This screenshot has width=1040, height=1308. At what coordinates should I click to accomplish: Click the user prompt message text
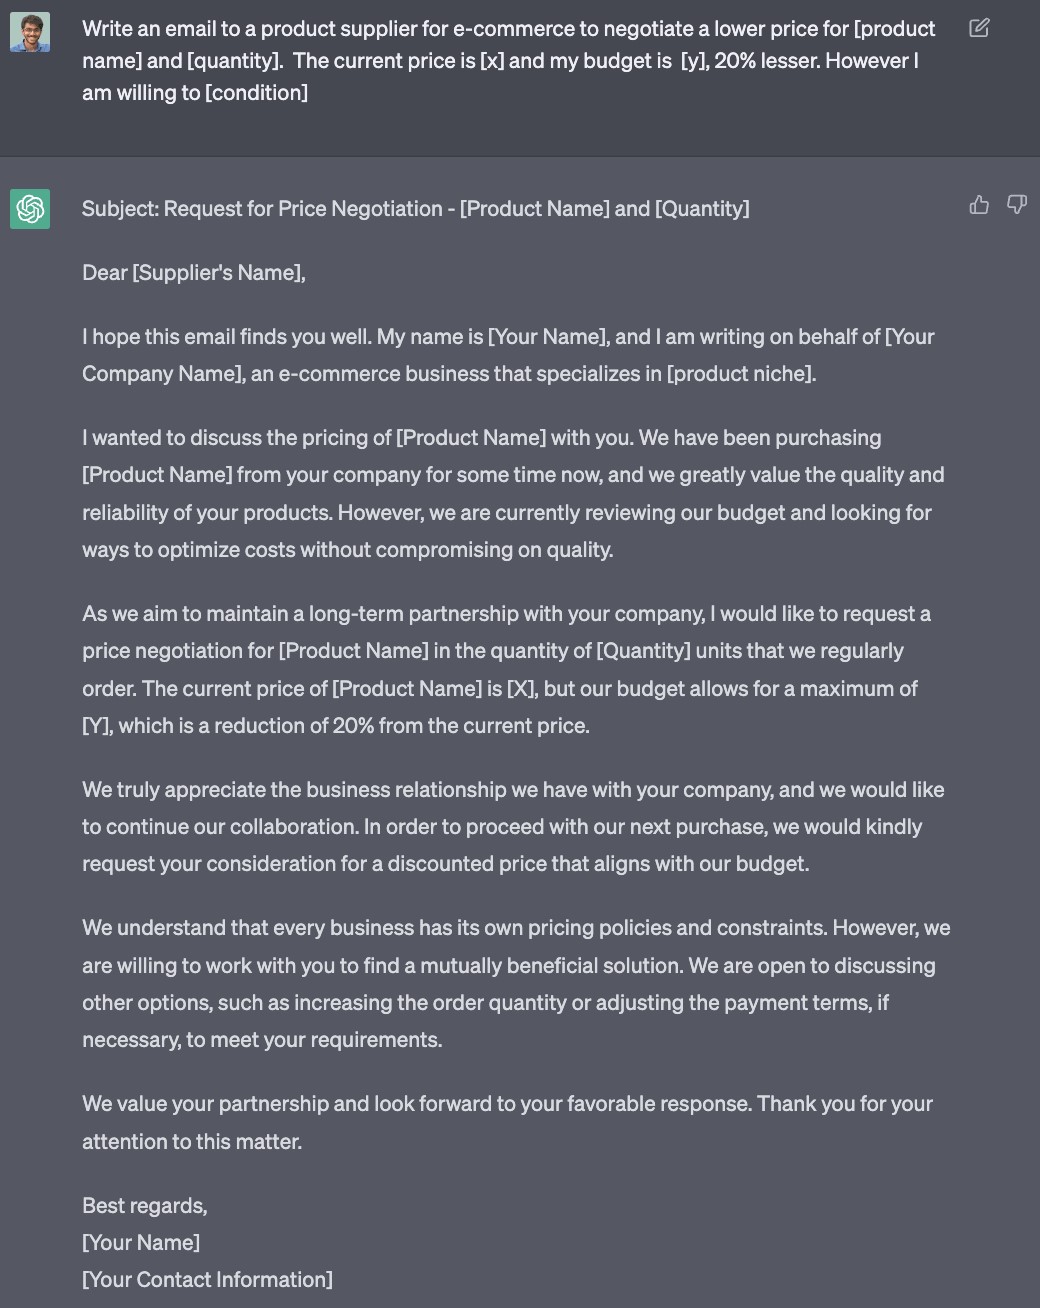(x=500, y=60)
